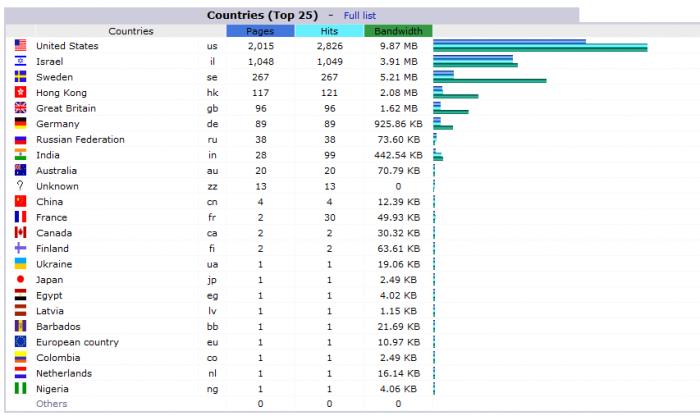Click the Israel bar graph
The width and height of the screenshot is (700, 416).
(x=475, y=61)
